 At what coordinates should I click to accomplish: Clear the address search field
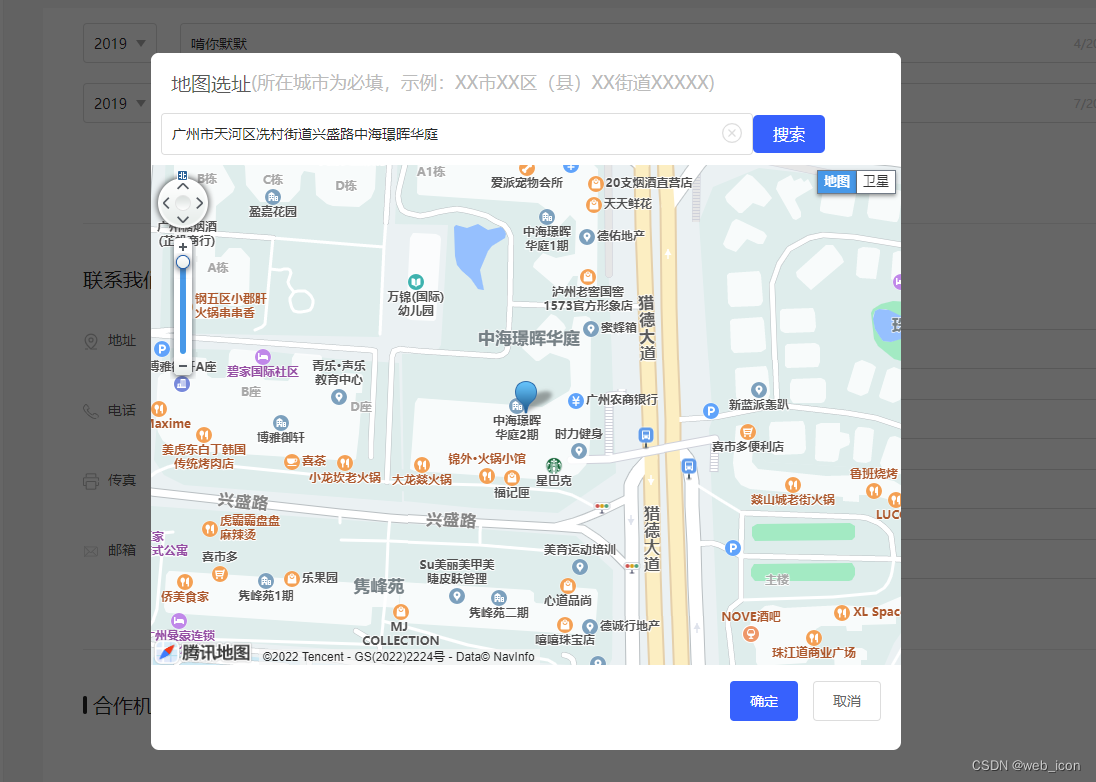(731, 133)
